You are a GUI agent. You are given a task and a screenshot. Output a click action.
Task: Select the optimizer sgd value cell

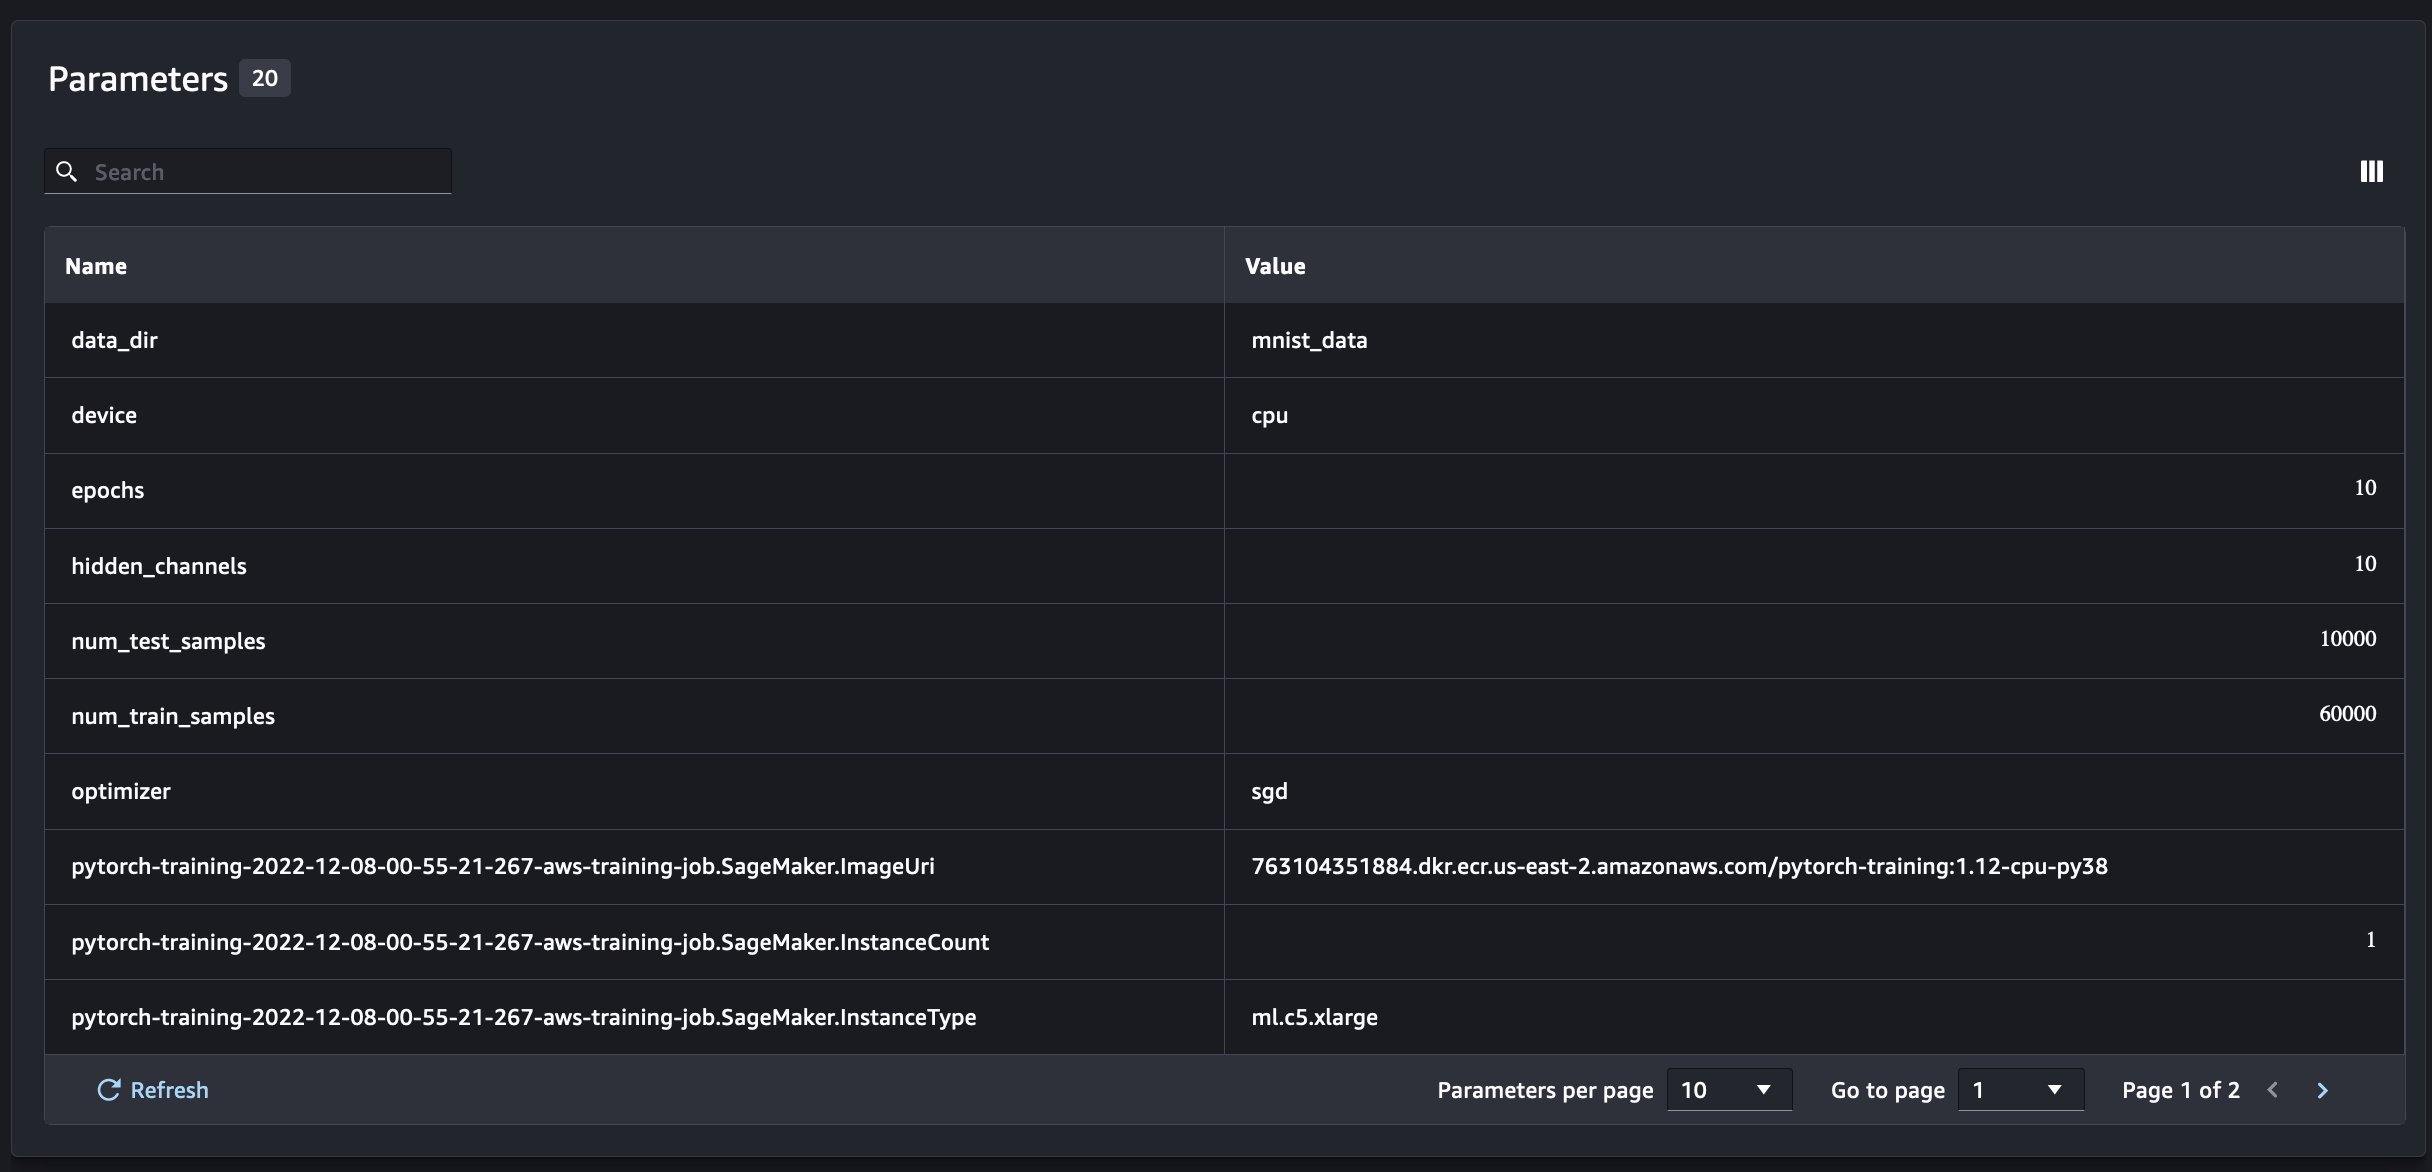(x=1269, y=791)
